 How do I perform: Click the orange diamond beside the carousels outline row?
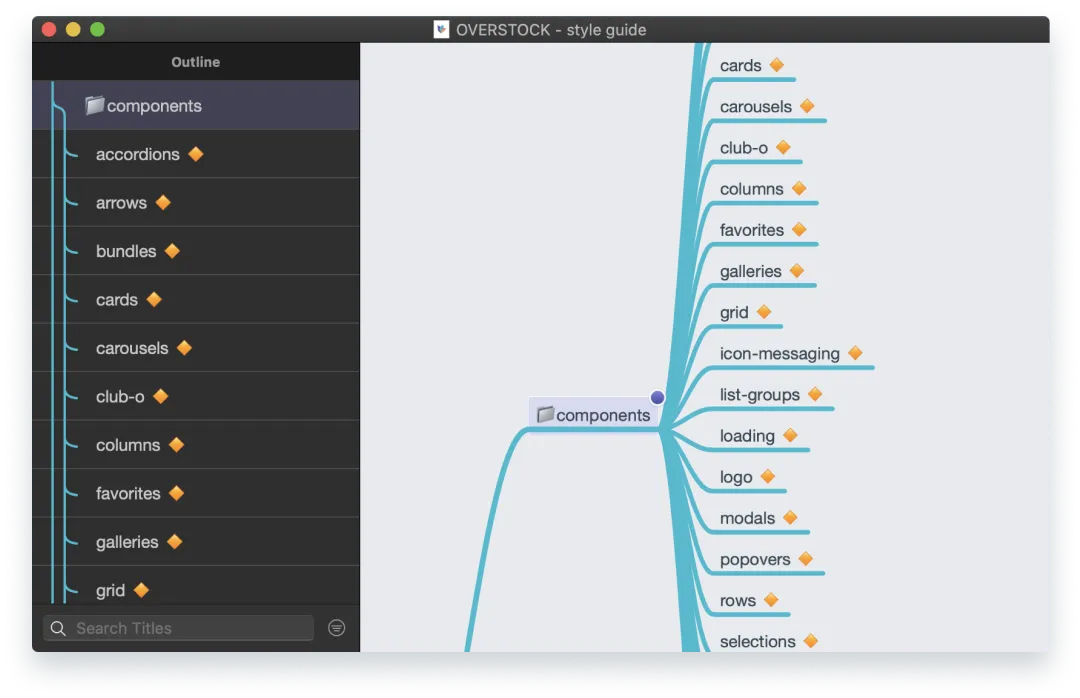pyautogui.click(x=183, y=348)
